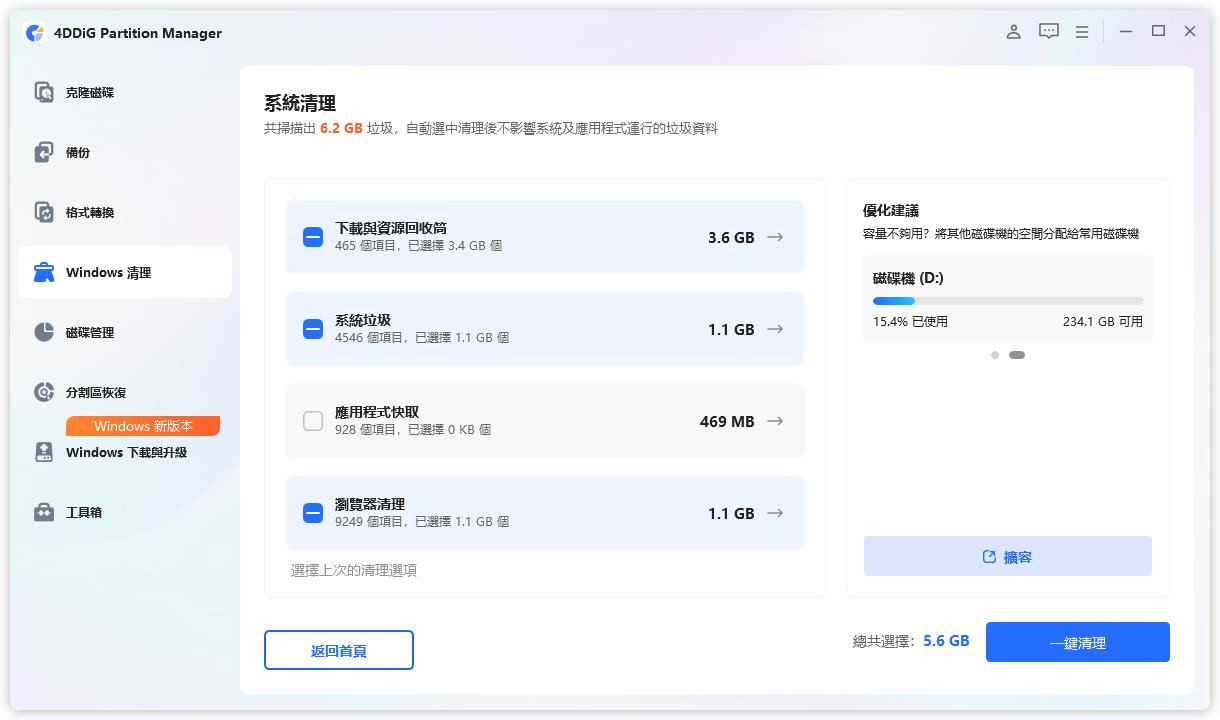The height and width of the screenshot is (720, 1220).
Task: Click the 系統垃圾 1.1 GB size value
Action: [731, 330]
